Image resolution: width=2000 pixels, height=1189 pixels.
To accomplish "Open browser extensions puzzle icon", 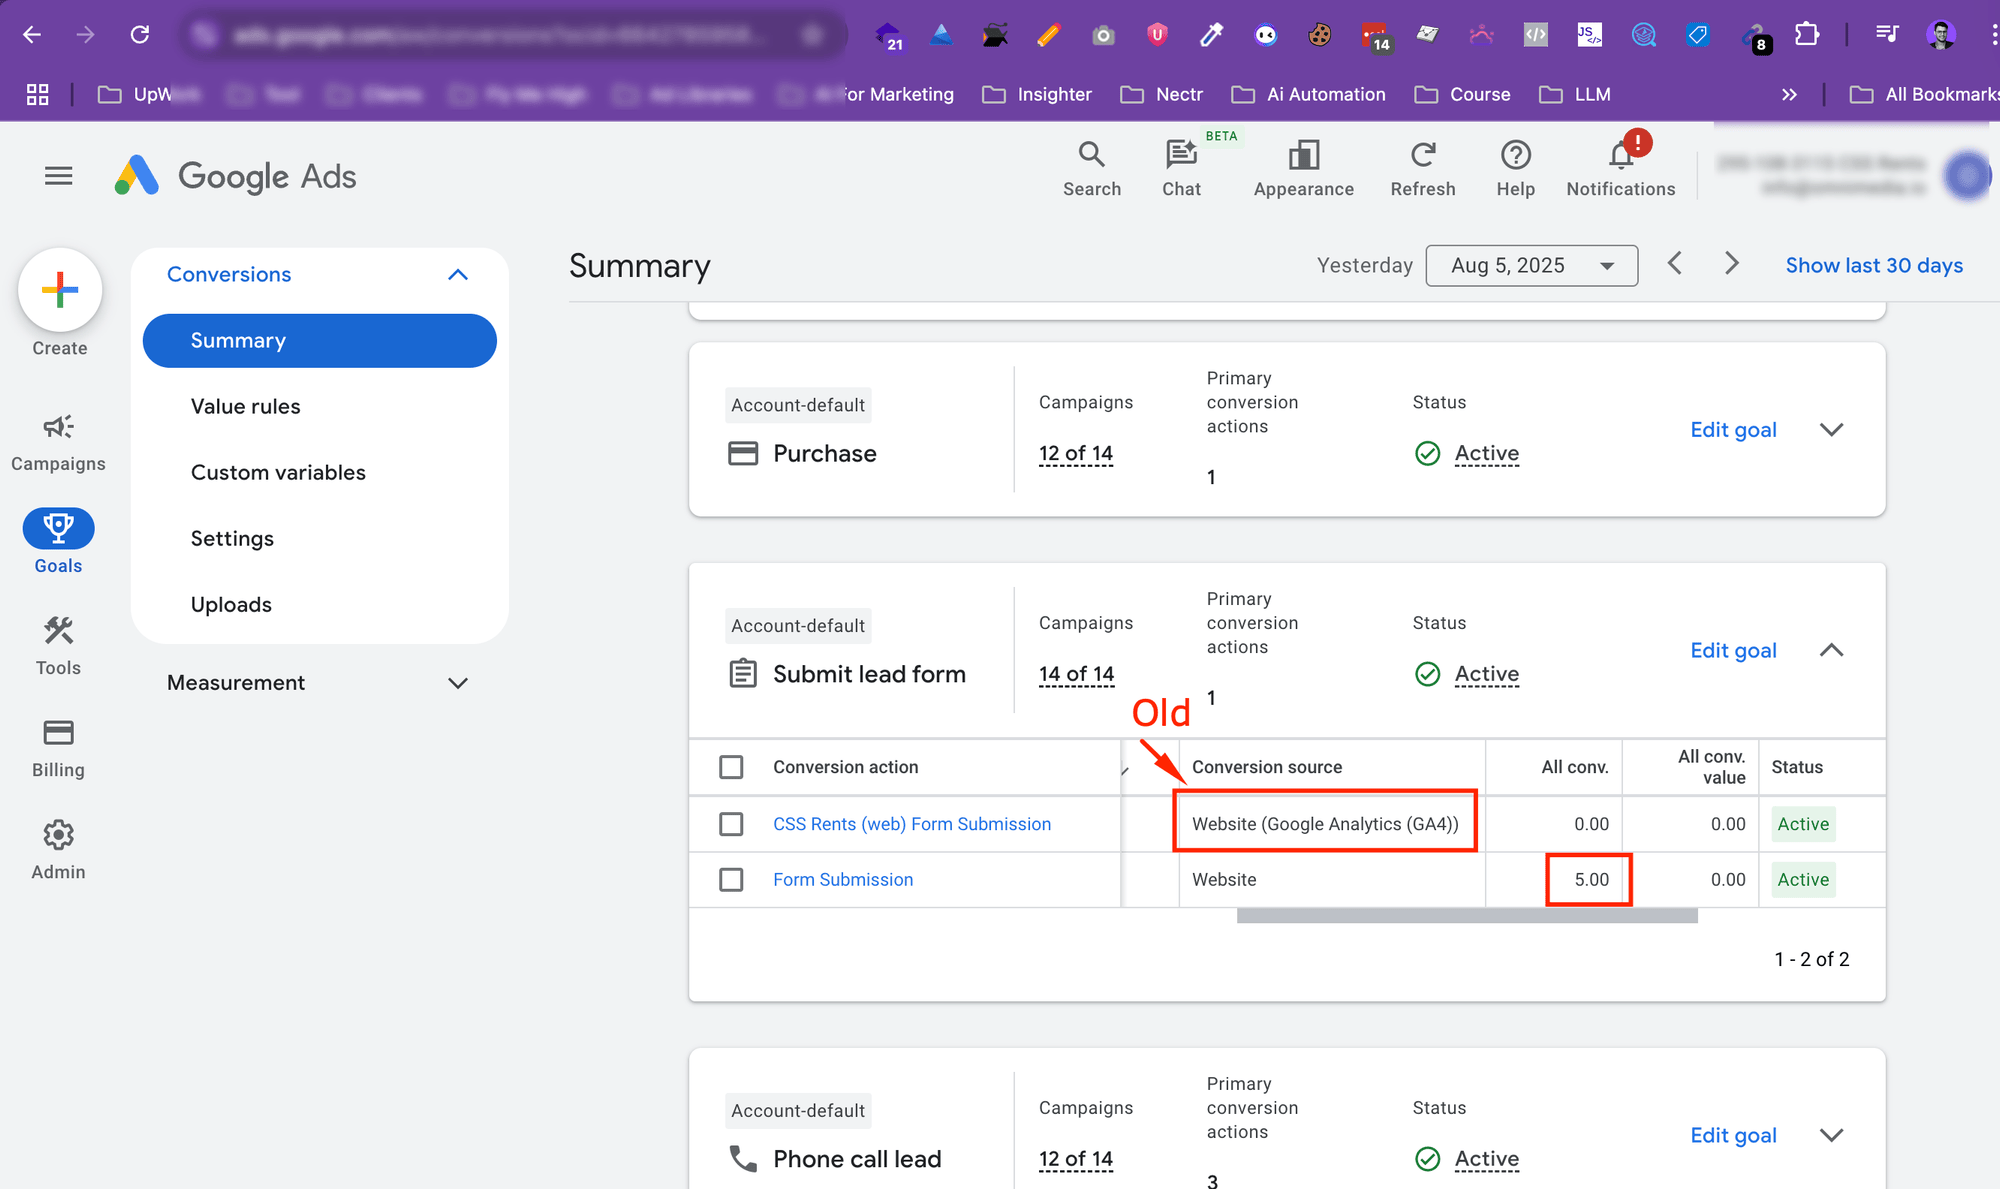I will [1806, 35].
